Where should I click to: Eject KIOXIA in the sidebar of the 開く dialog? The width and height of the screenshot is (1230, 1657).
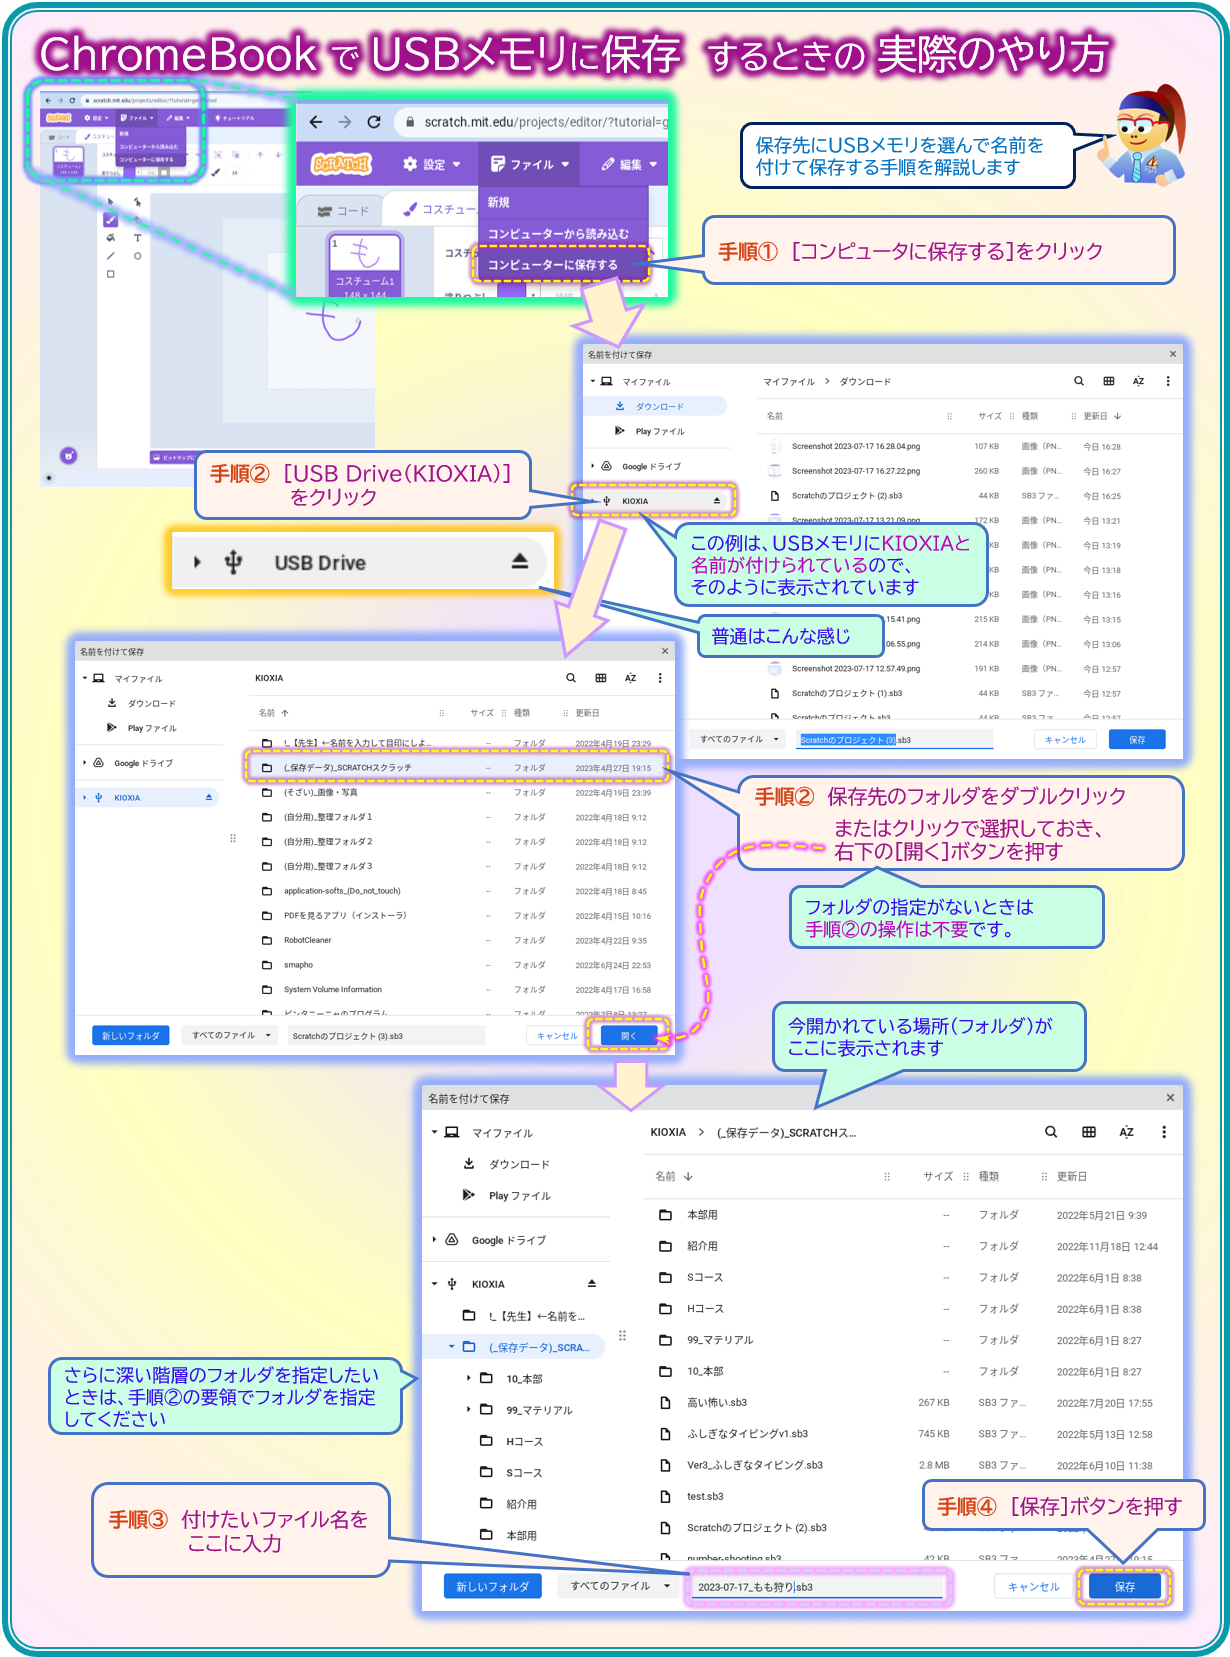pyautogui.click(x=209, y=797)
